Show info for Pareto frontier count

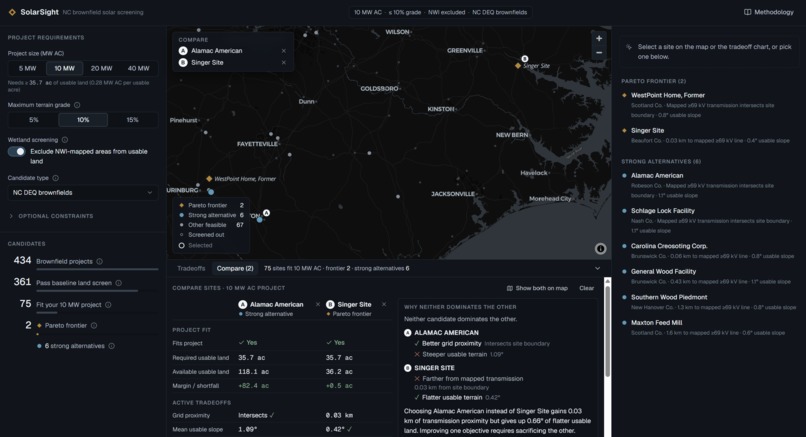[94, 325]
